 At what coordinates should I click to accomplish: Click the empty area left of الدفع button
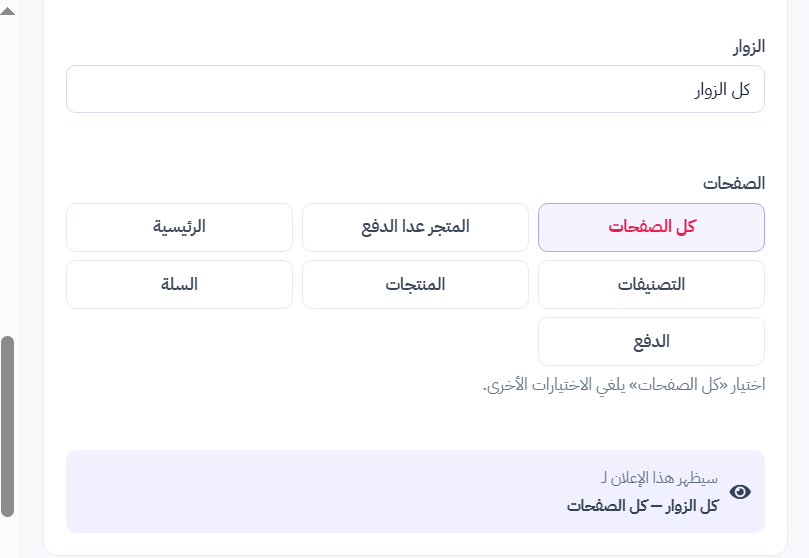click(x=297, y=341)
